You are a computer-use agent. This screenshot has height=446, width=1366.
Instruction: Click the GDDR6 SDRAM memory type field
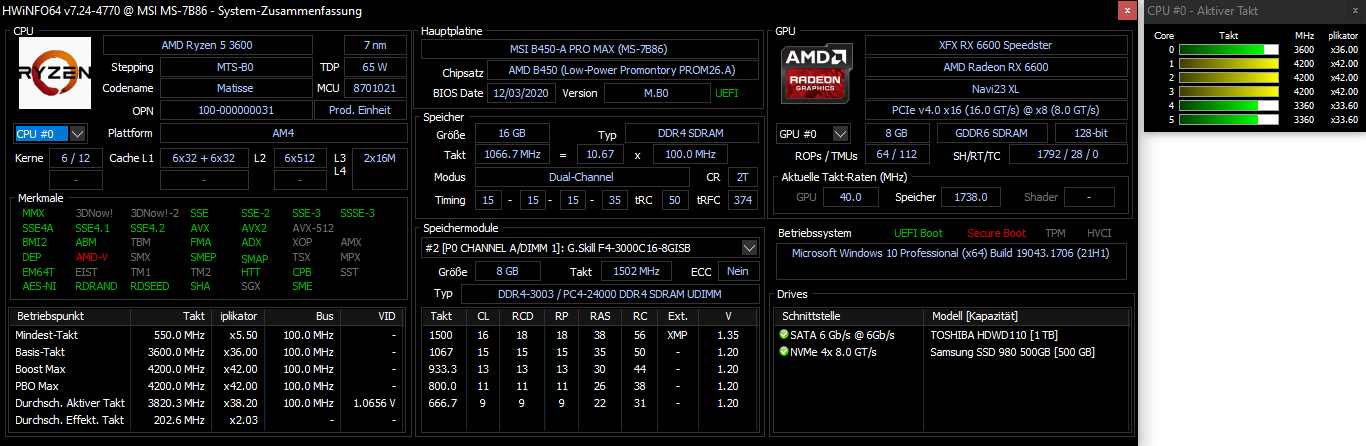pyautogui.click(x=991, y=133)
